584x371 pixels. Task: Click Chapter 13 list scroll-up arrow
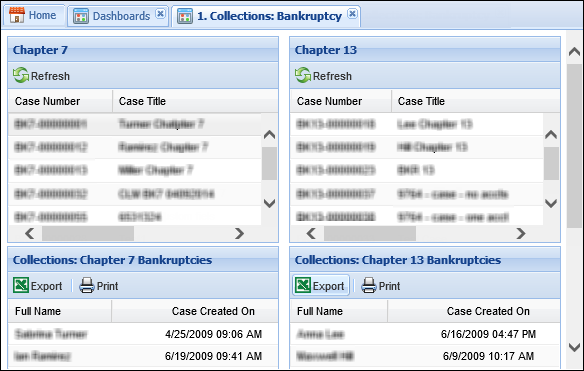[551, 134]
